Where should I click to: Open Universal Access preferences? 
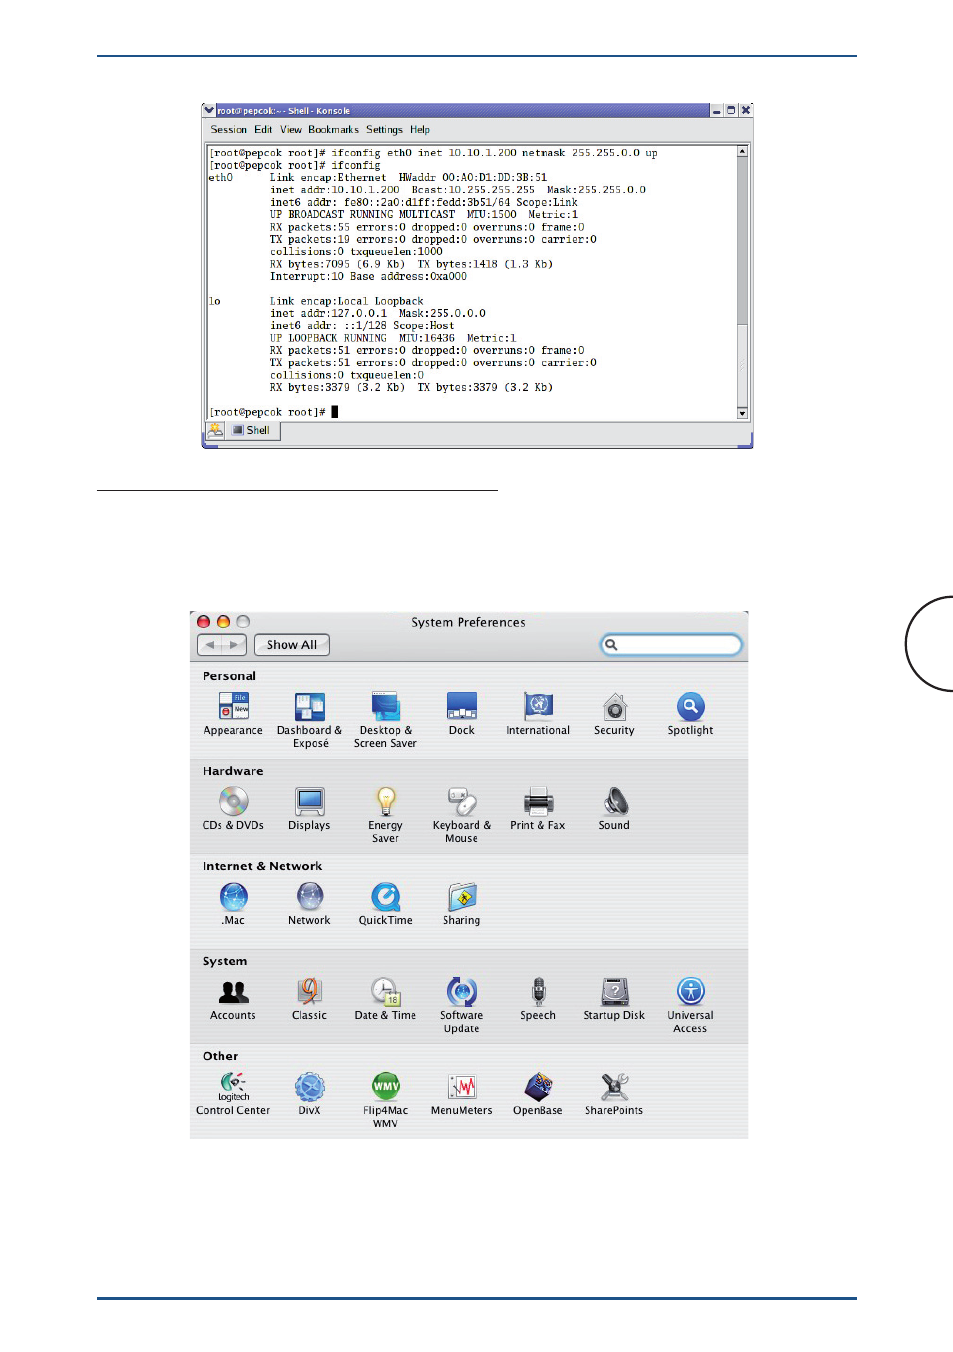click(690, 1005)
